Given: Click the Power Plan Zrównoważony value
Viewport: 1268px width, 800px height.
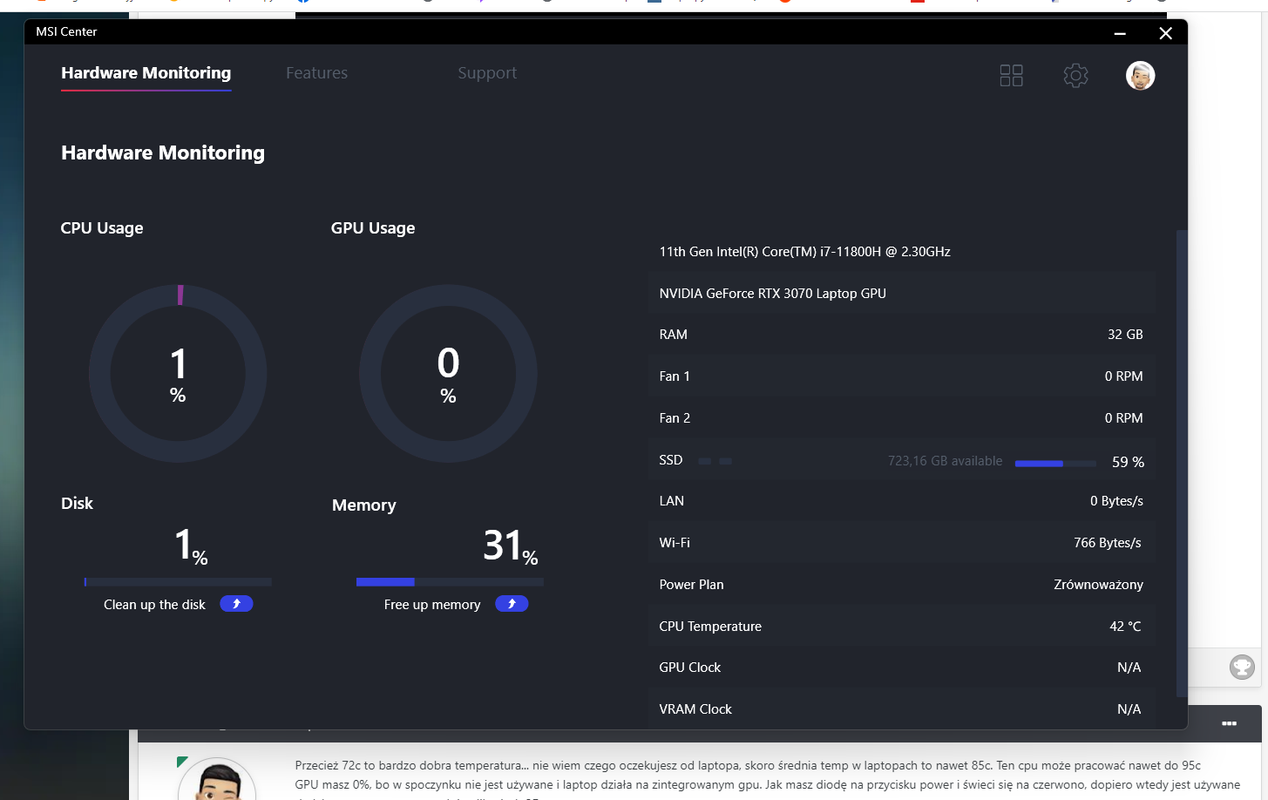Looking at the screenshot, I should [1097, 585].
